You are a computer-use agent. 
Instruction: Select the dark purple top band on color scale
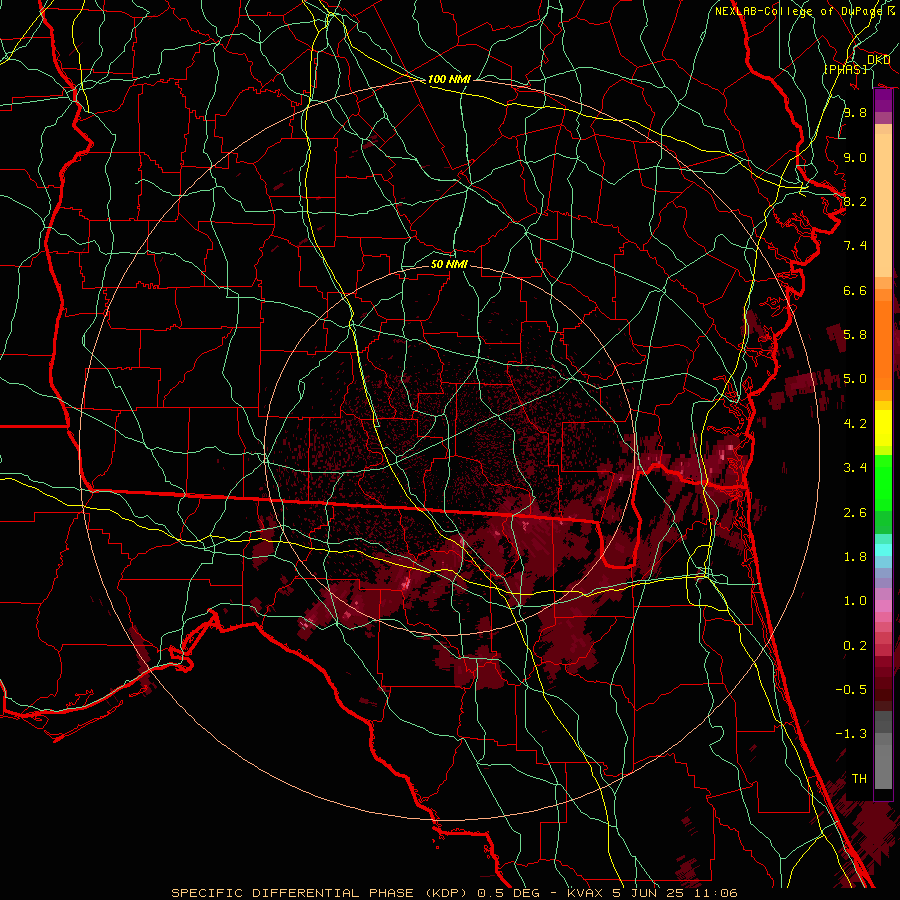click(883, 100)
